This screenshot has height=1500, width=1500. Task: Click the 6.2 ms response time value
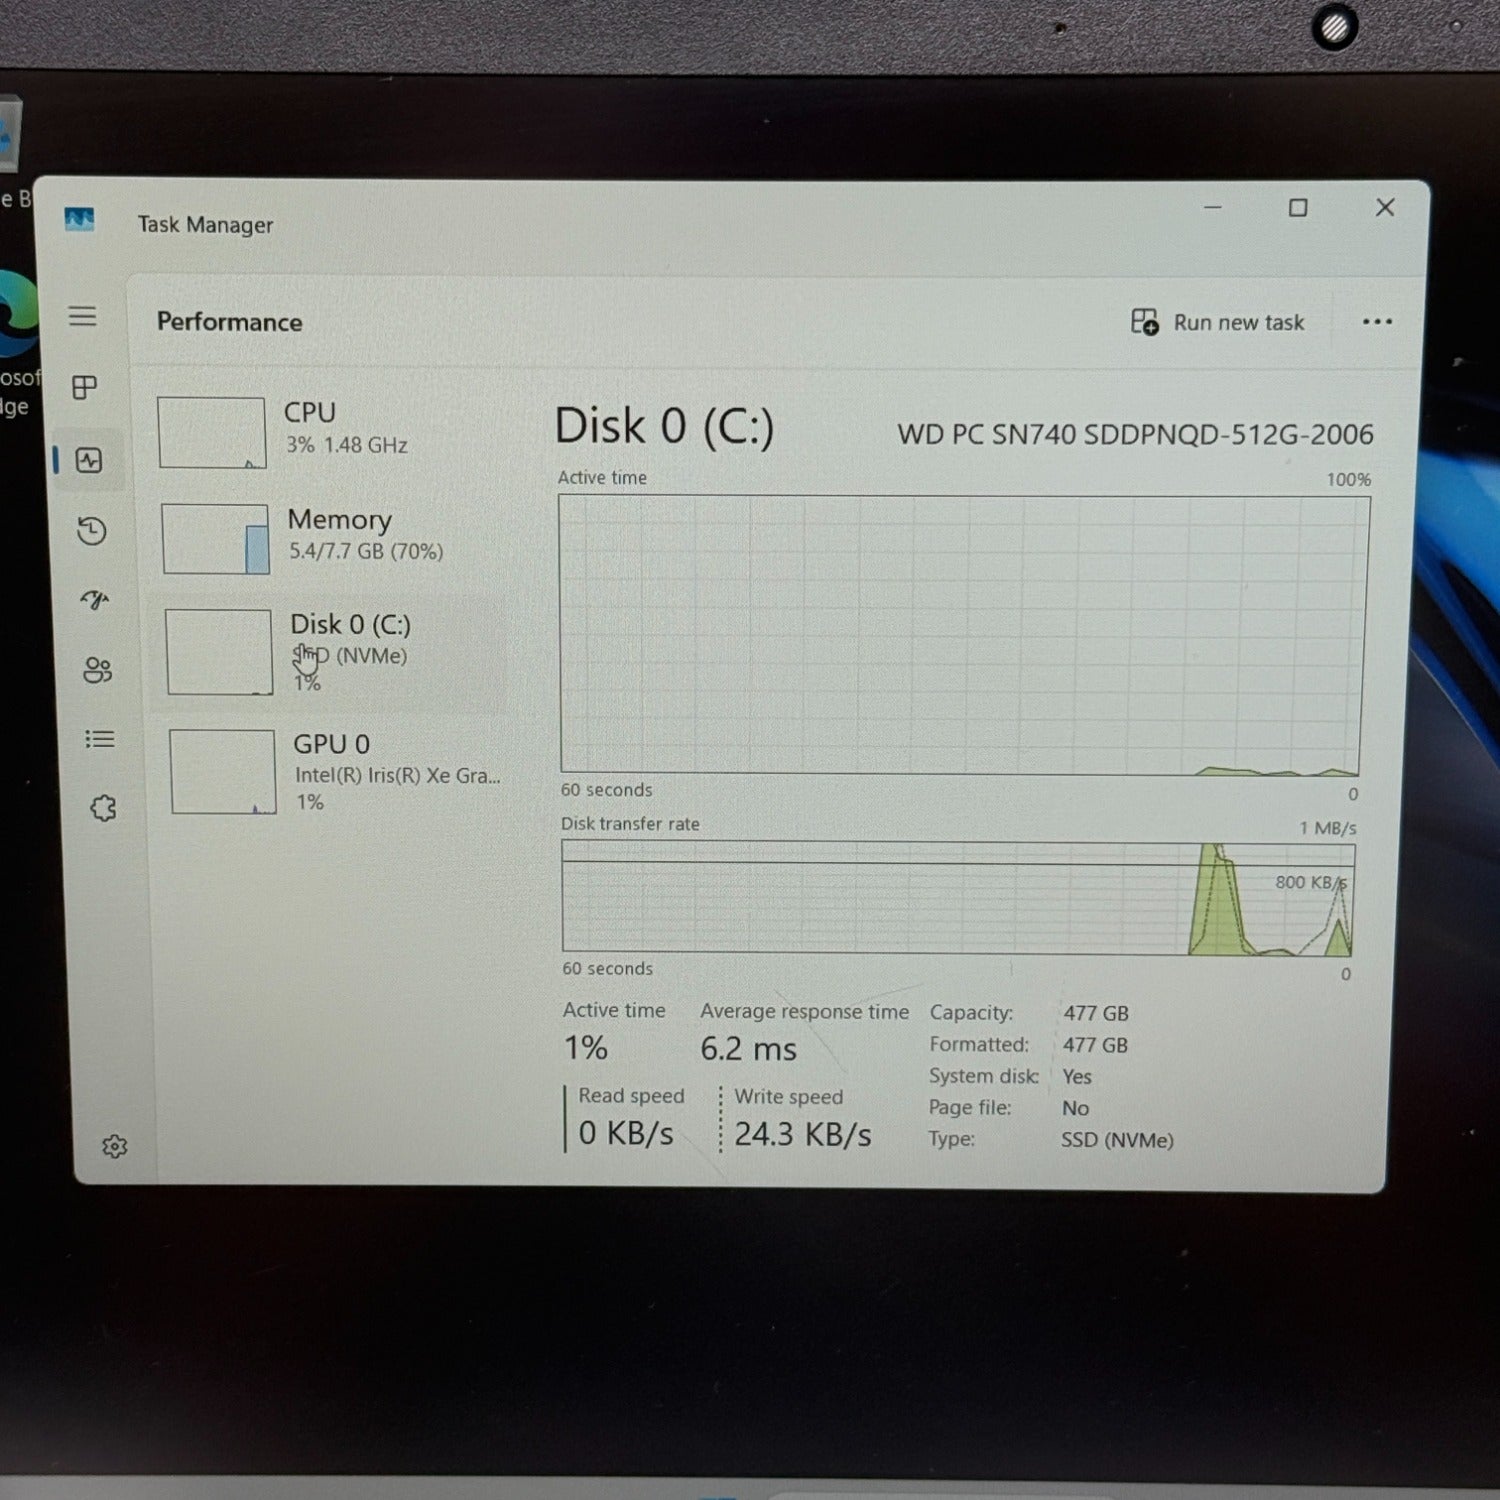tap(748, 1049)
